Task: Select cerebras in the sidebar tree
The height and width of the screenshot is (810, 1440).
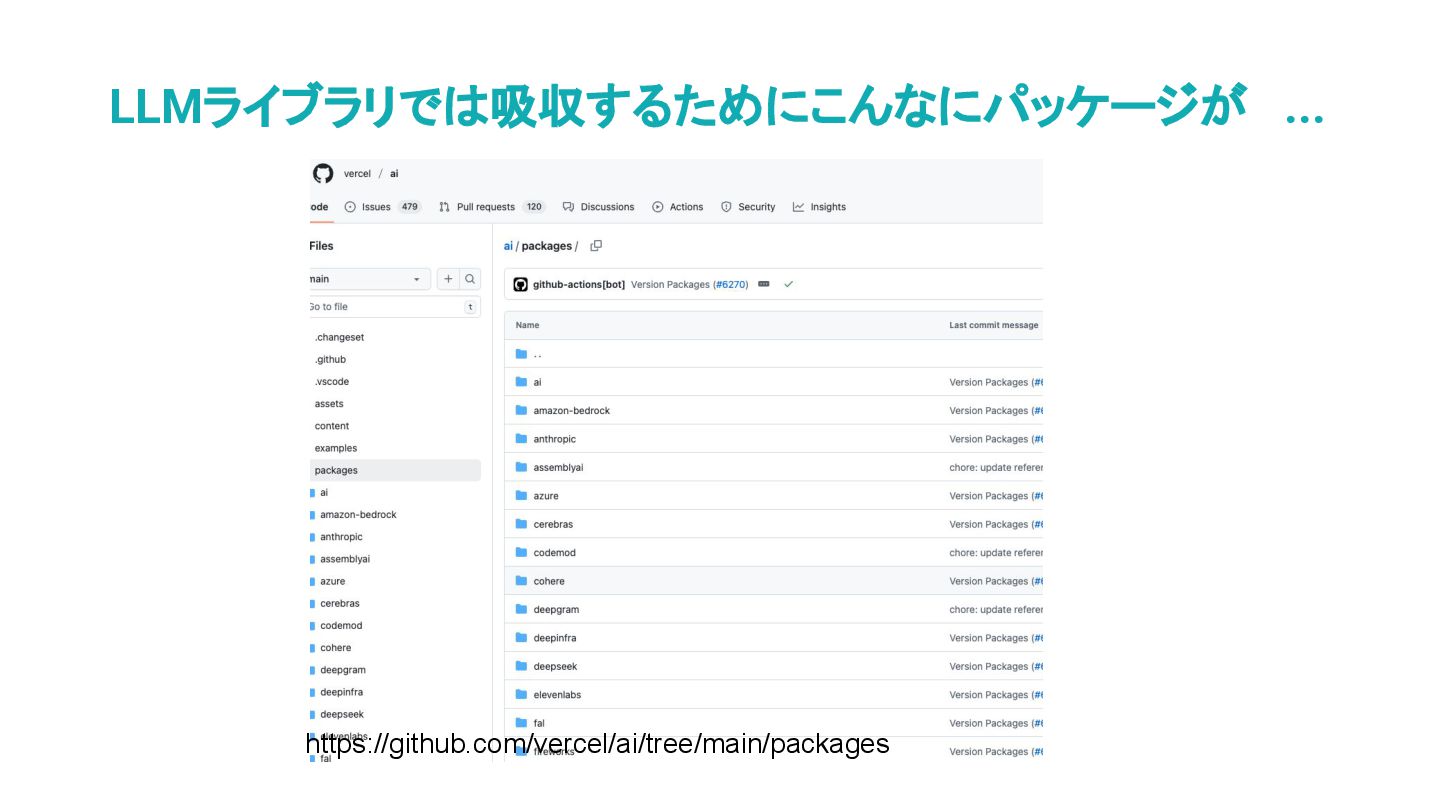Action: tap(340, 604)
